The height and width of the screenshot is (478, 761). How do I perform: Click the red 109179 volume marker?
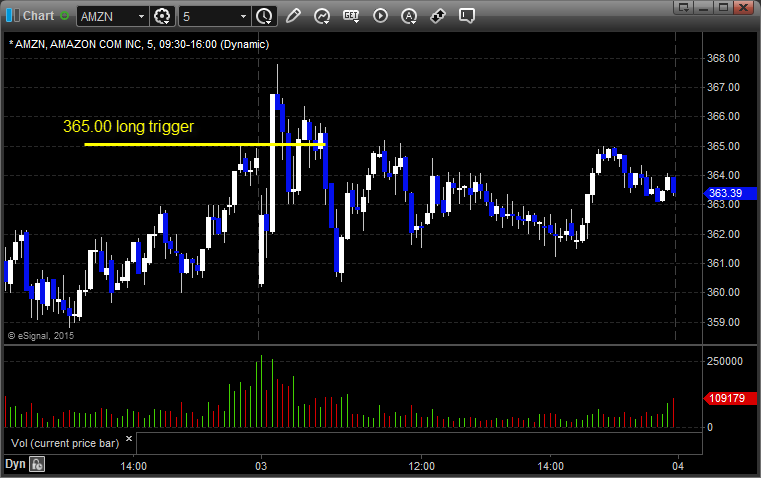[x=730, y=398]
